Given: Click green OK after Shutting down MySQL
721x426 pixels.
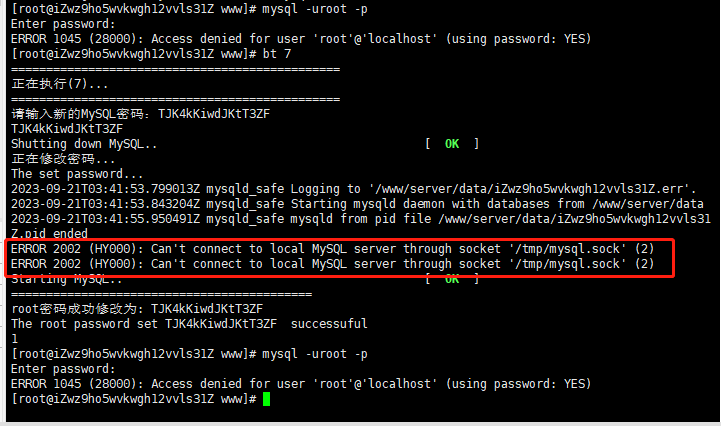Looking at the screenshot, I should (452, 144).
